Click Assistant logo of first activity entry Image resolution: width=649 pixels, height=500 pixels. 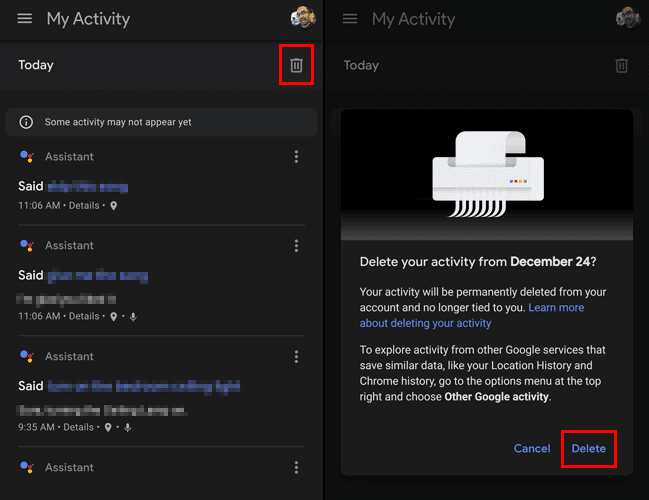click(27, 156)
